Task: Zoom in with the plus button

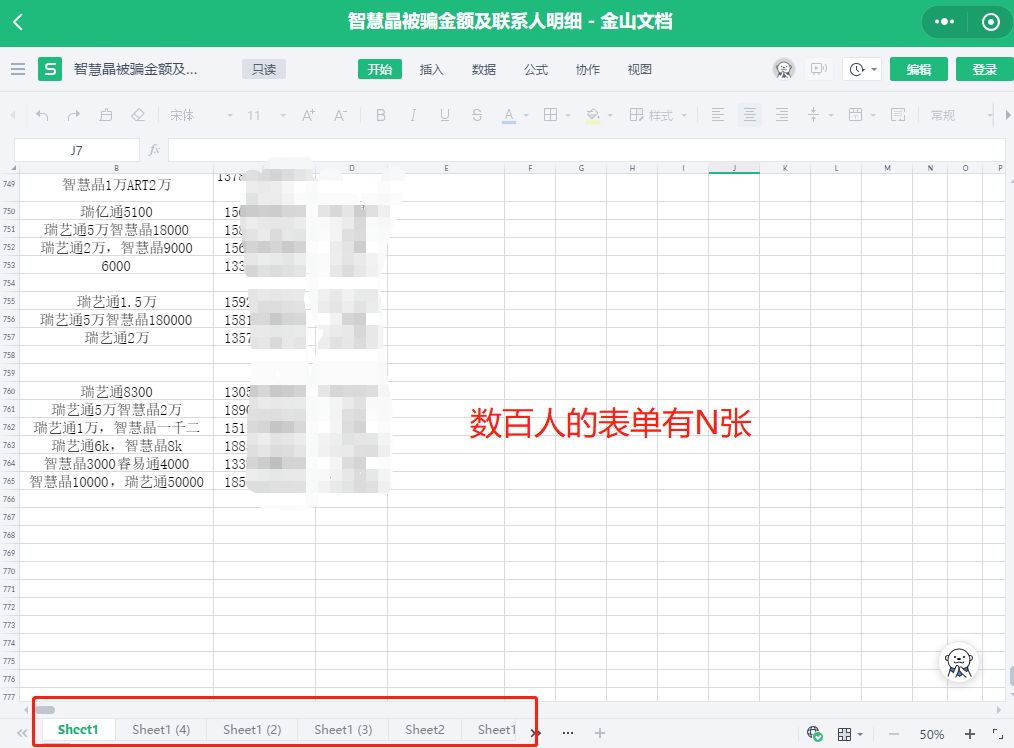Action: pyautogui.click(x=969, y=734)
